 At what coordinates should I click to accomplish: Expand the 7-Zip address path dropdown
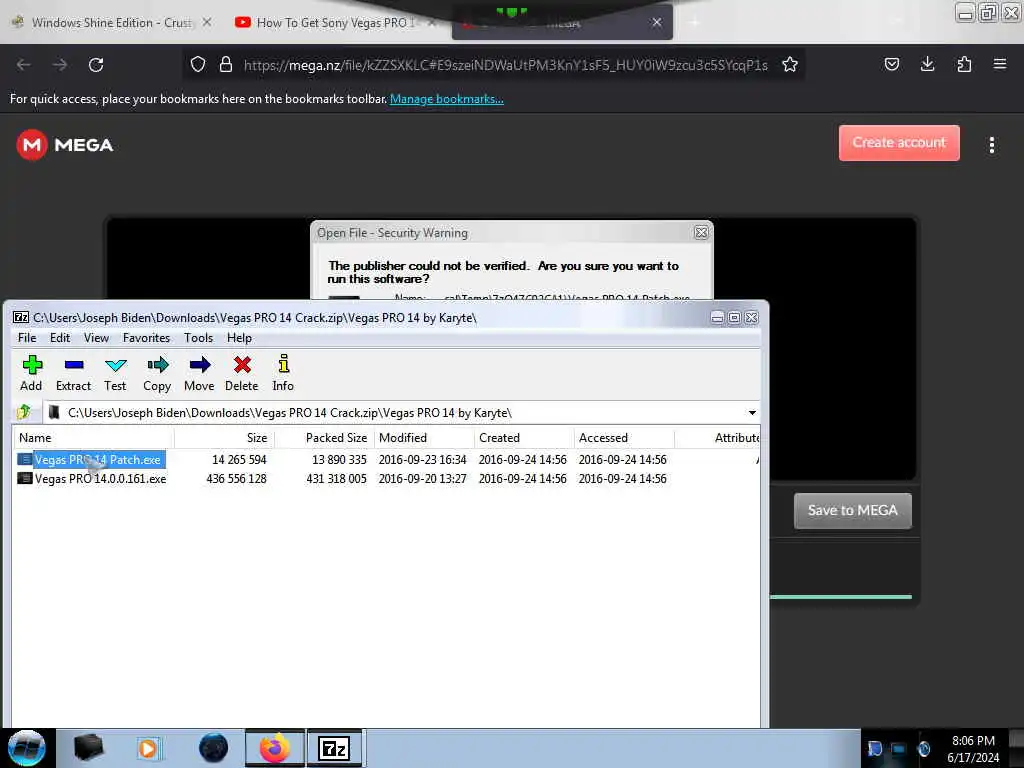point(752,413)
